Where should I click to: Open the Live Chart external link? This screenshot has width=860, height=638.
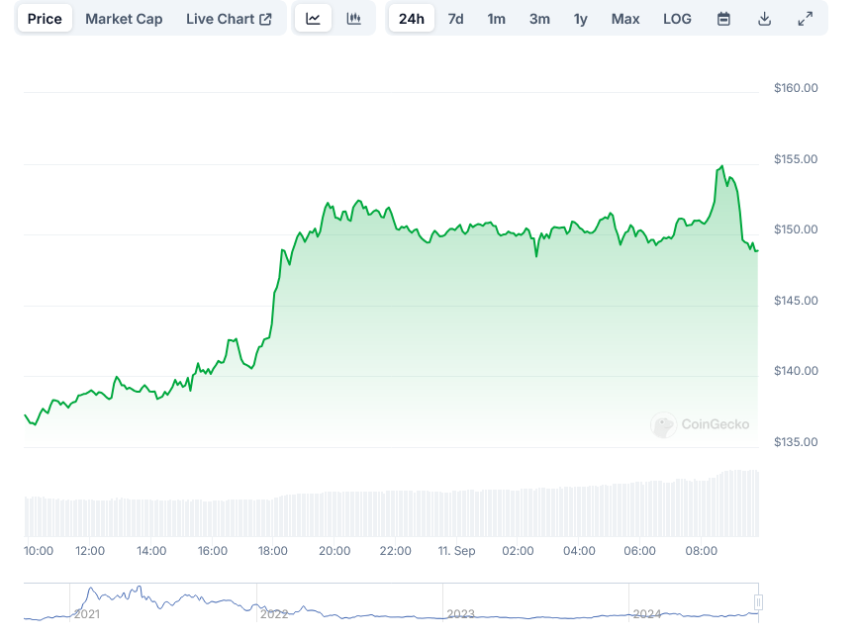pyautogui.click(x=229, y=19)
